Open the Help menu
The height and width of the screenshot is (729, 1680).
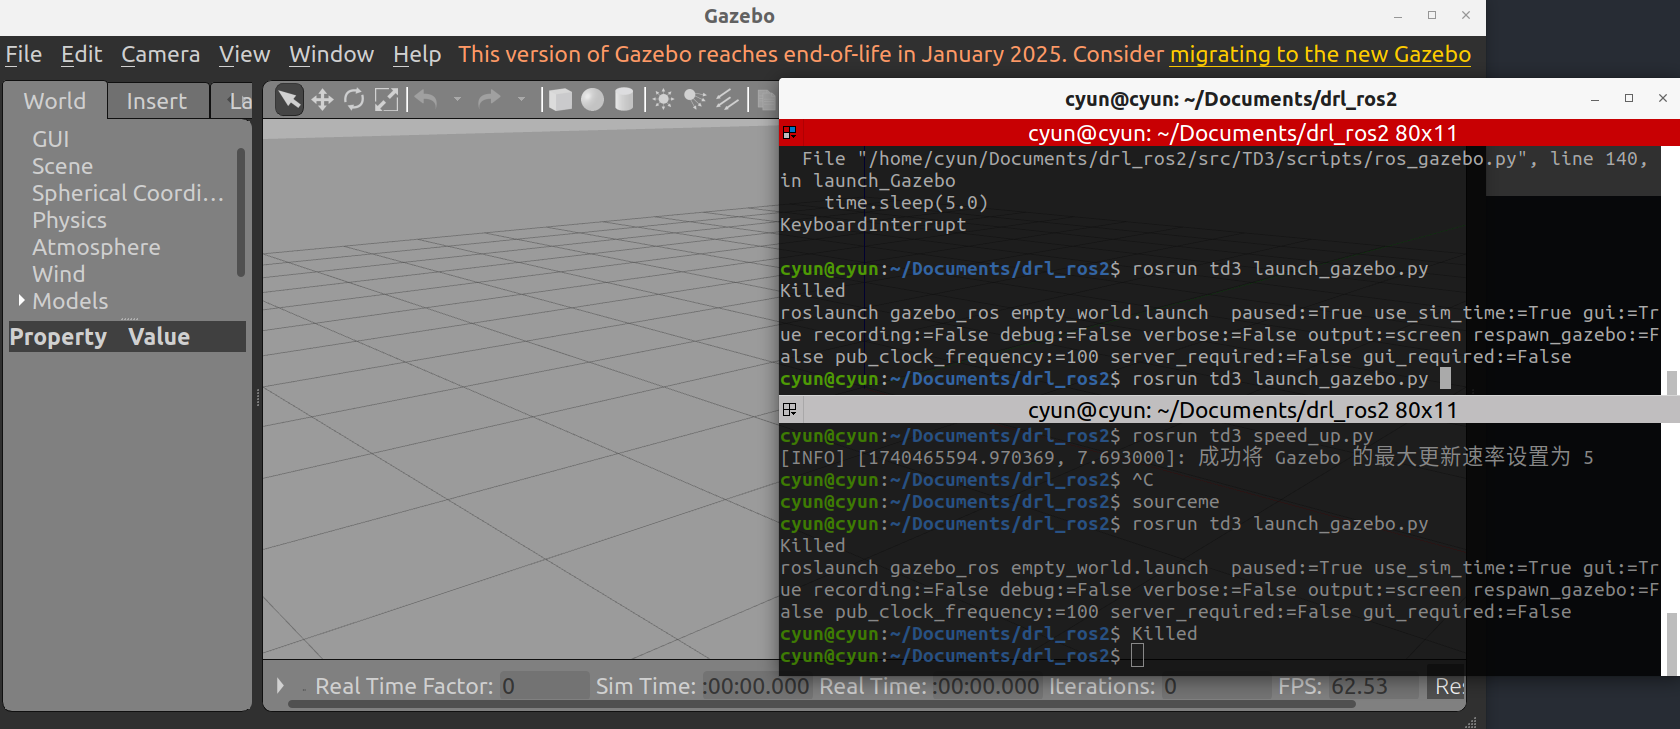click(x=417, y=54)
